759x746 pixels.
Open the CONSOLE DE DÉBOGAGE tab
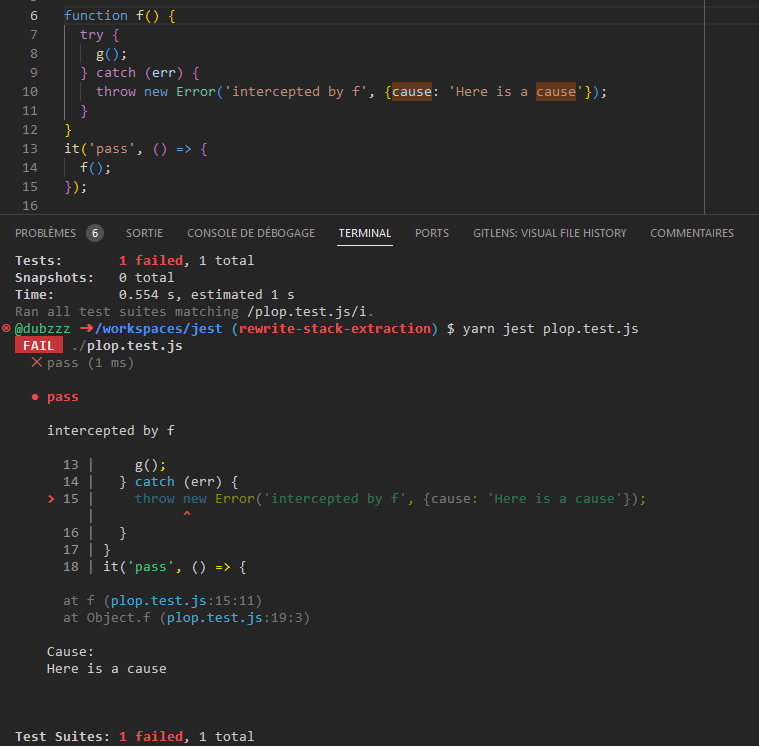pos(250,233)
